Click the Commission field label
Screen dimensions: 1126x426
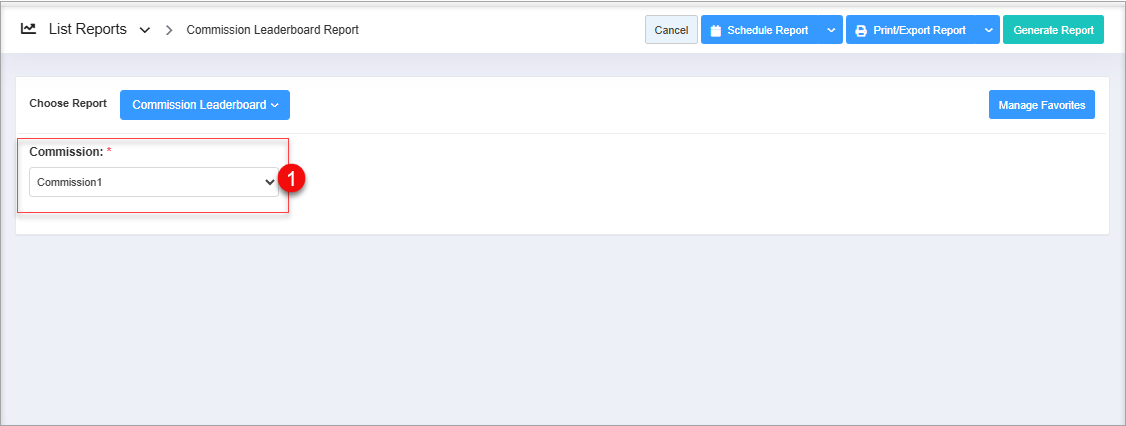66,152
